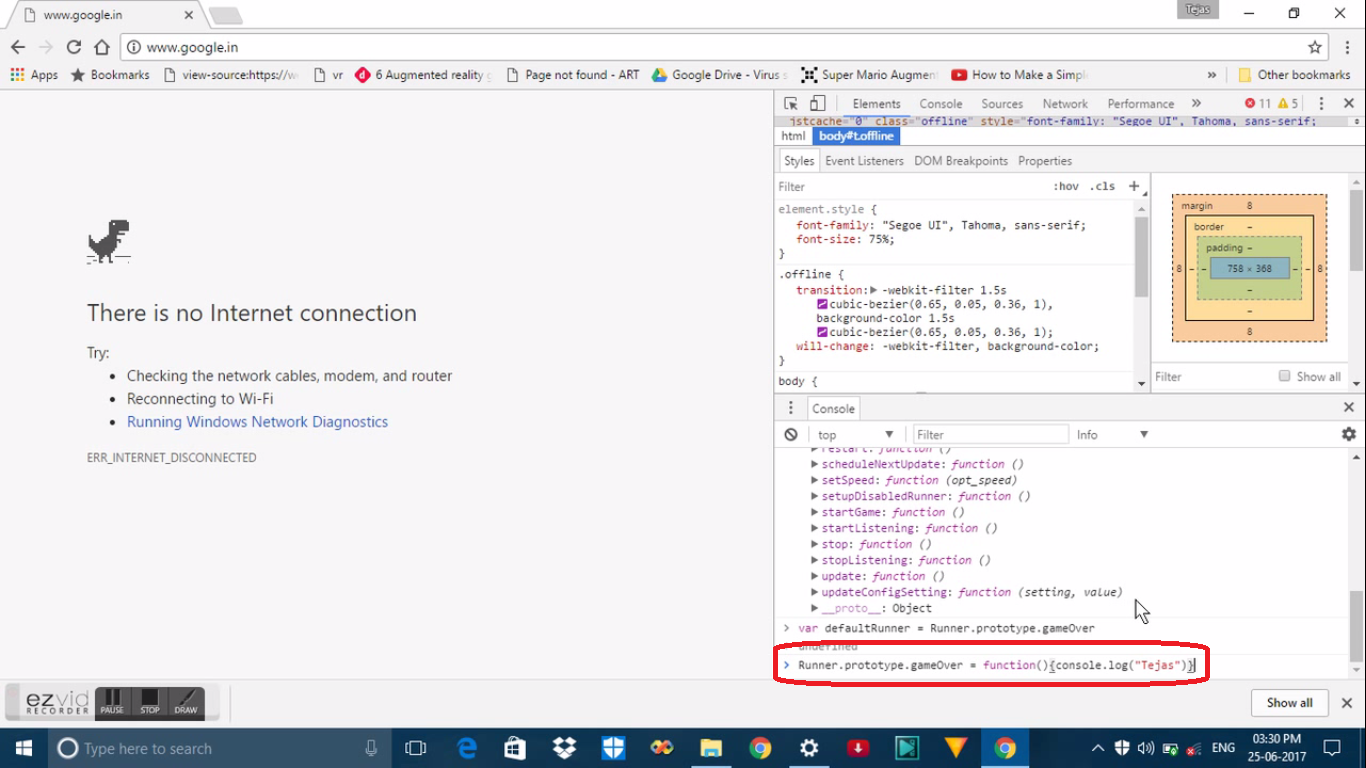Expand the stopListening function entry
Viewport: 1366px width, 768px height.
click(814, 560)
